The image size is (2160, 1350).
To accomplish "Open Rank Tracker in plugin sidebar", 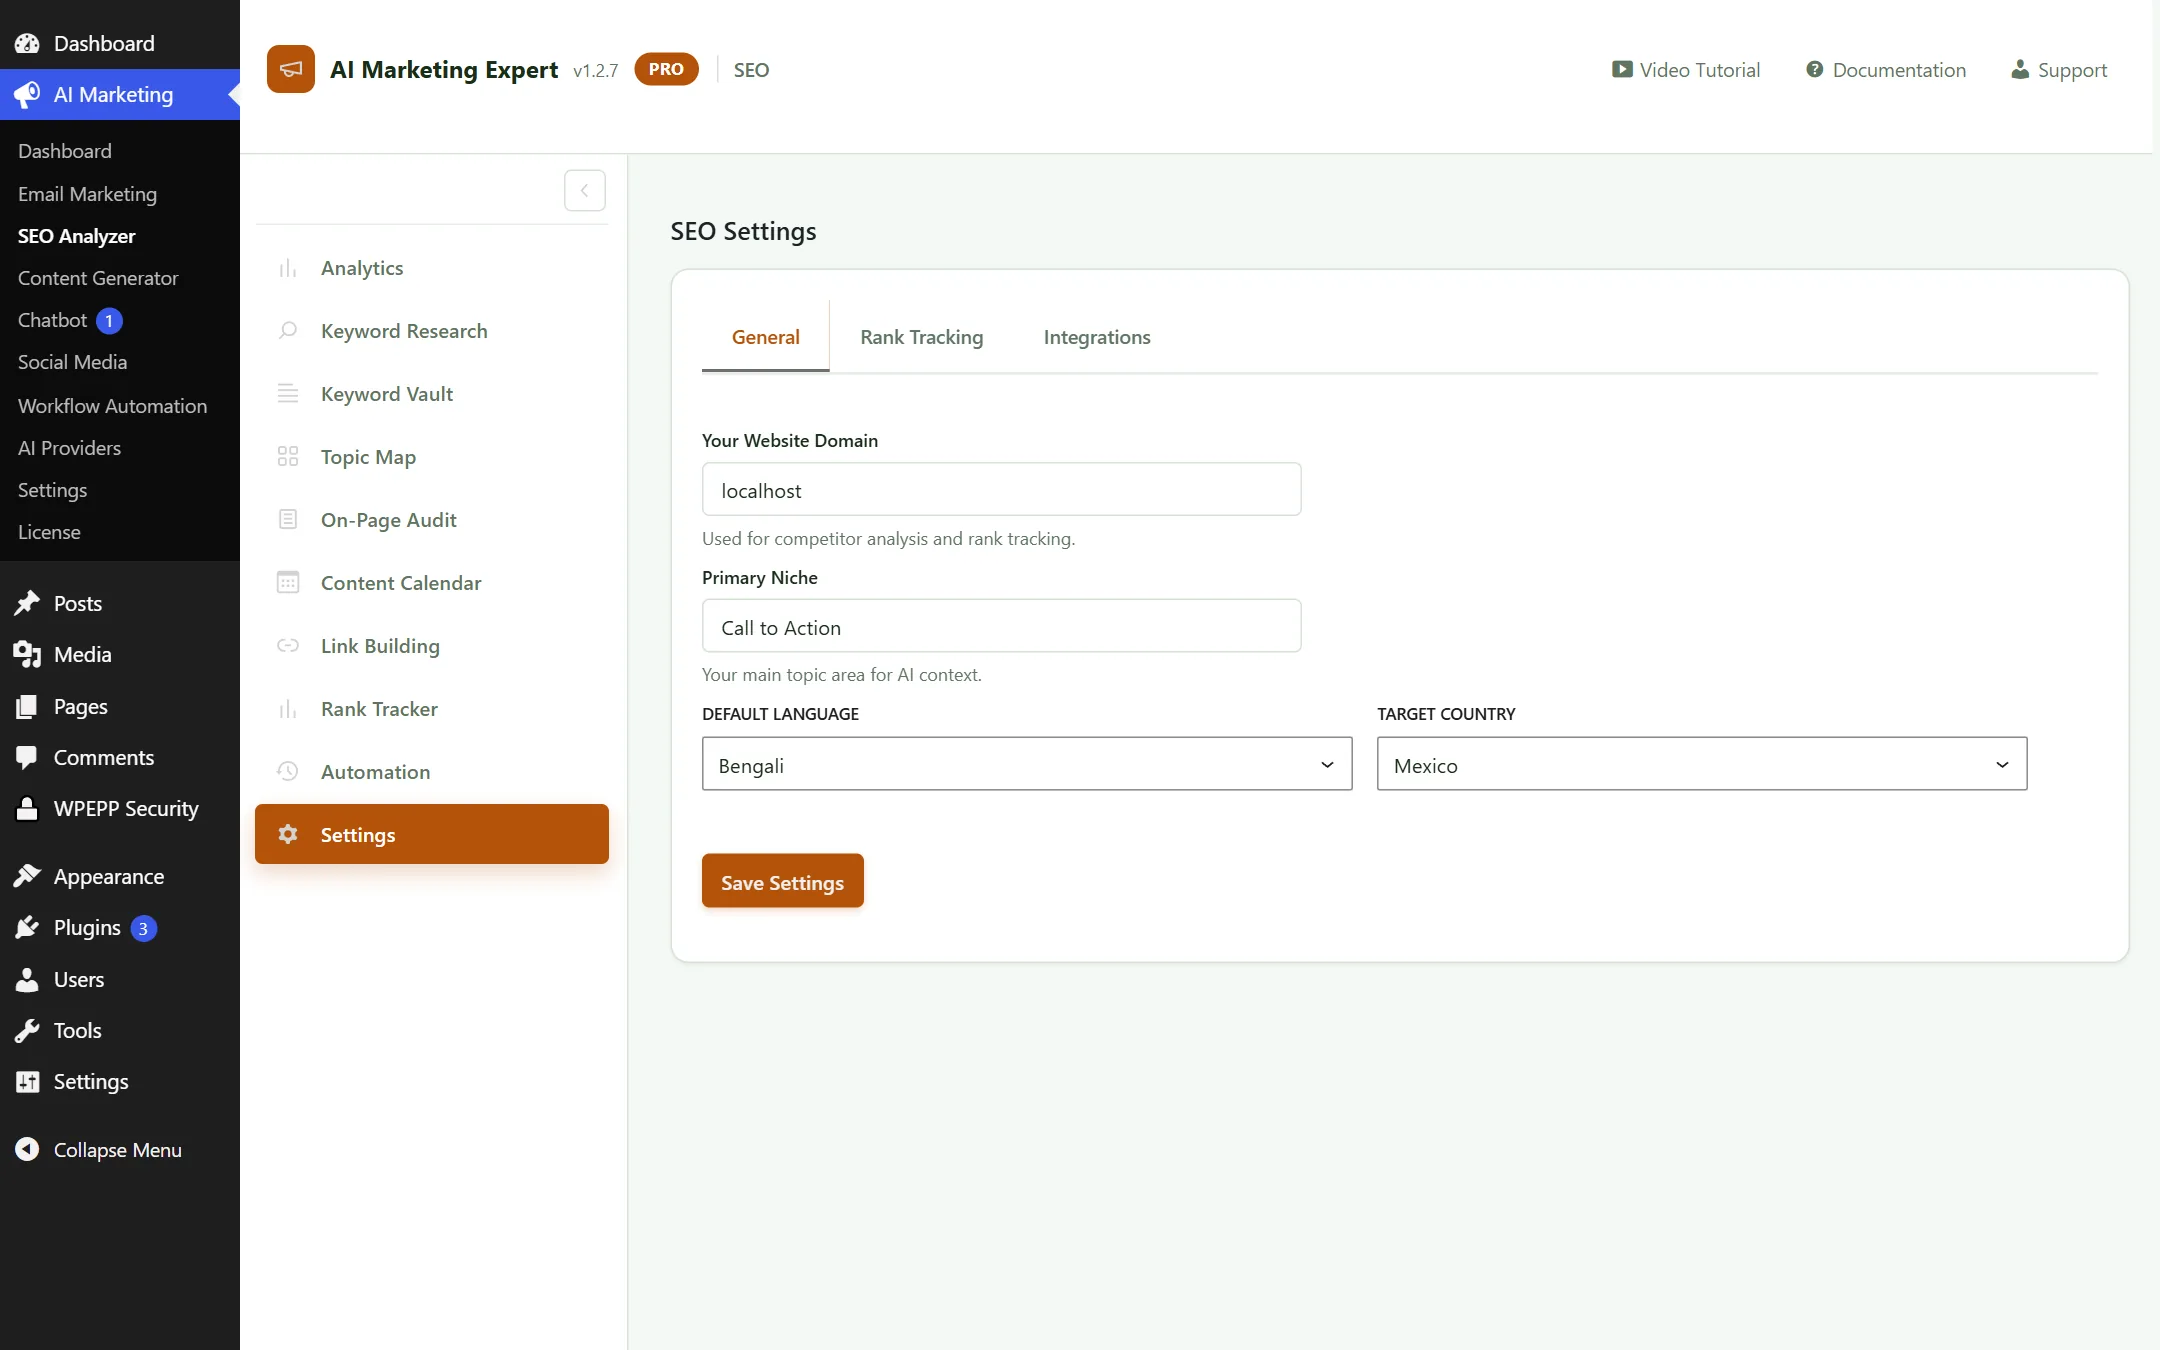I will coord(432,709).
